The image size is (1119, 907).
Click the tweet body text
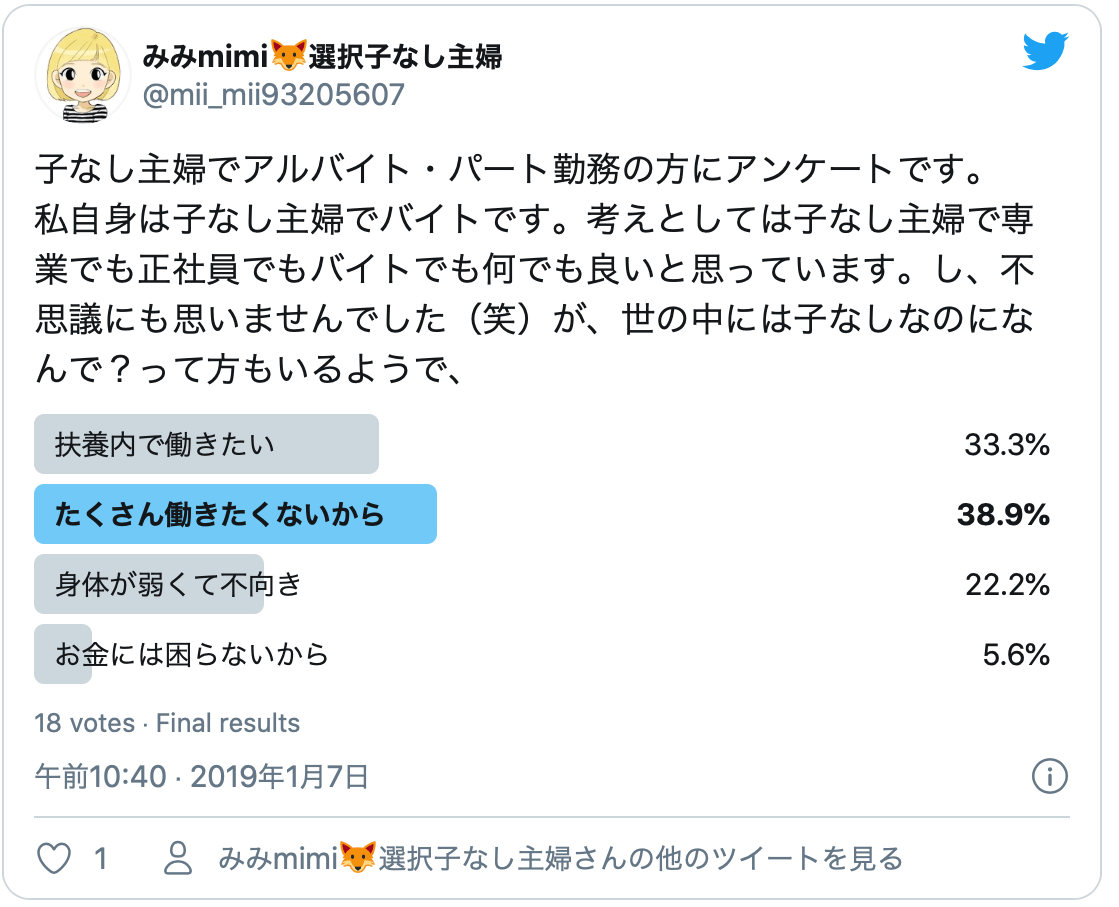535,268
